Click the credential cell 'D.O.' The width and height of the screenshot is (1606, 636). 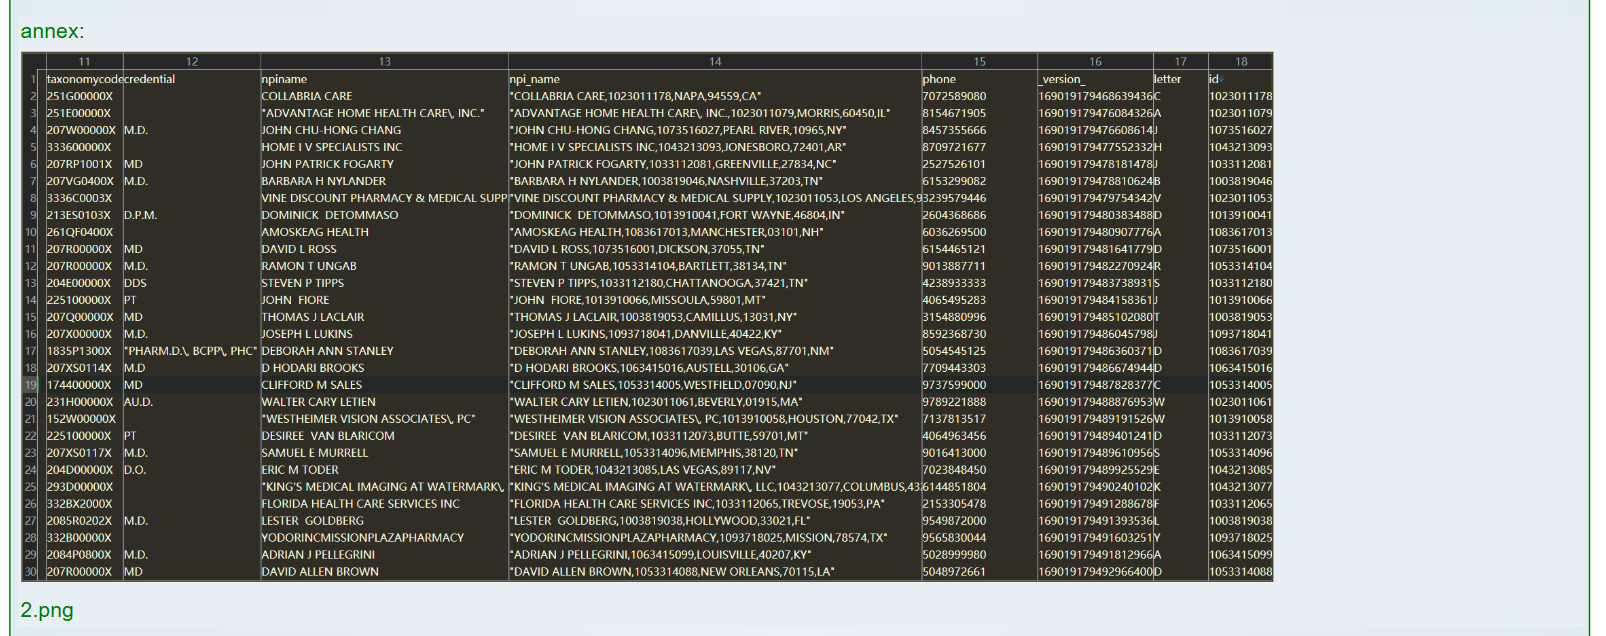pos(191,470)
